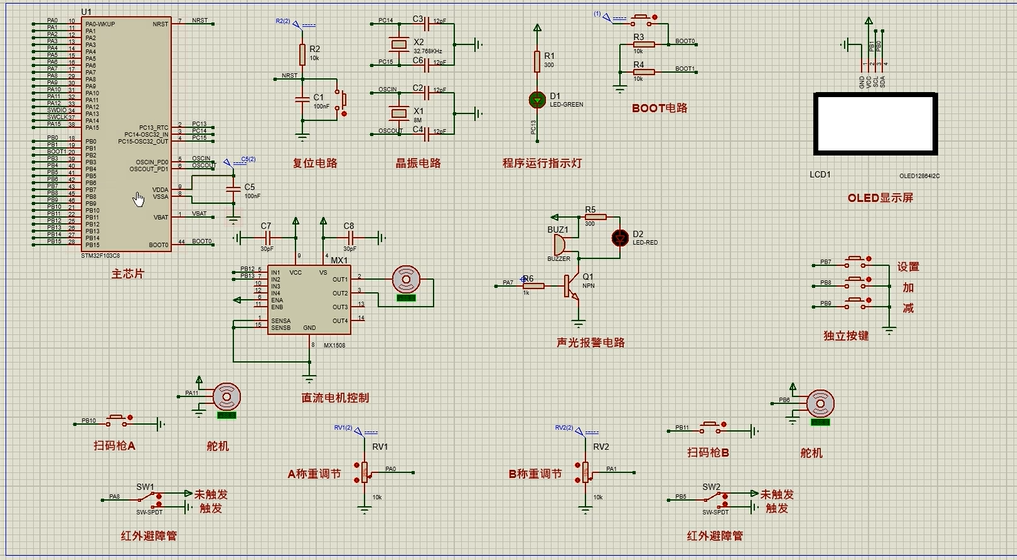Viewport: 1017px width, 560px height.
Task: Click resistor R6 on the PA7 line
Action: 534,286
